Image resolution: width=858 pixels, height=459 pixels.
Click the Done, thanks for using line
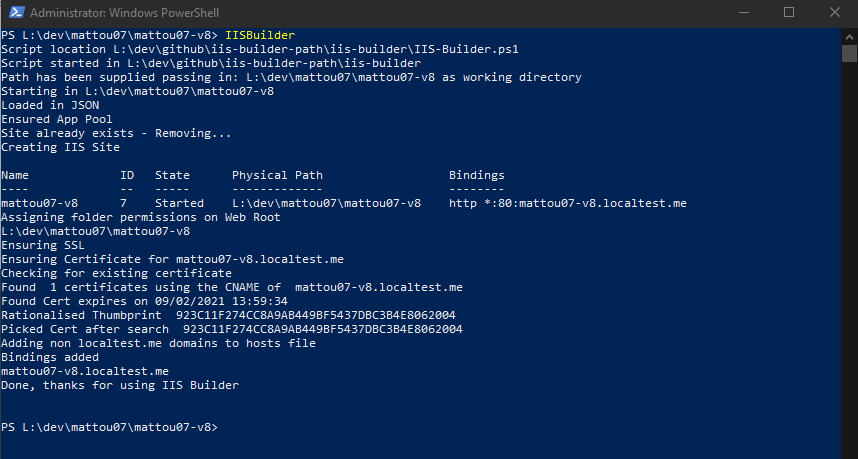coord(120,385)
